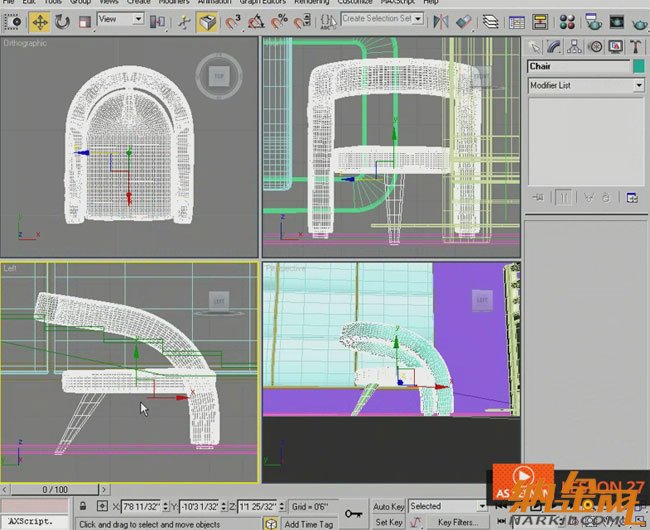Click the Key Filters button
The height and width of the screenshot is (530, 650).
click(457, 522)
